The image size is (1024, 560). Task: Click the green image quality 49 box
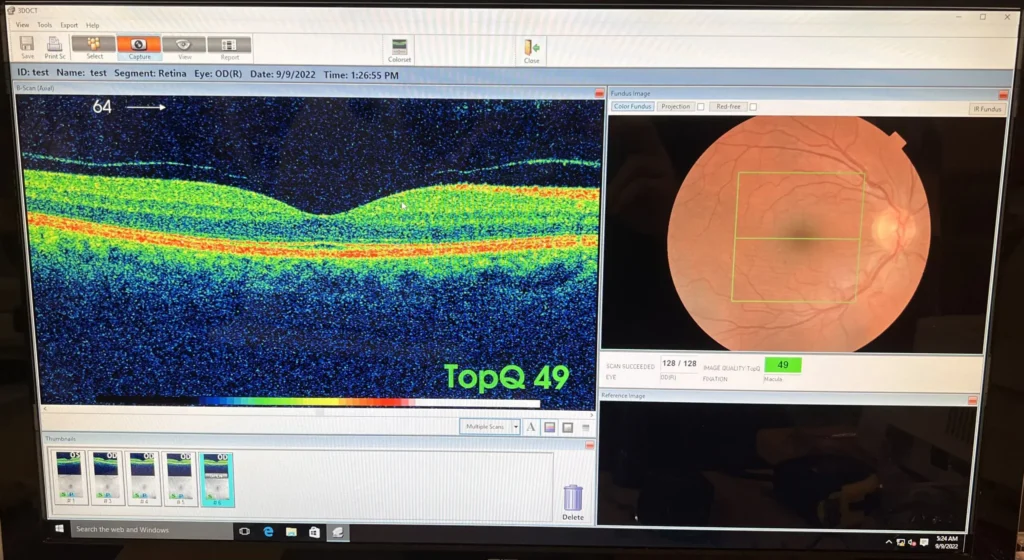(x=782, y=365)
